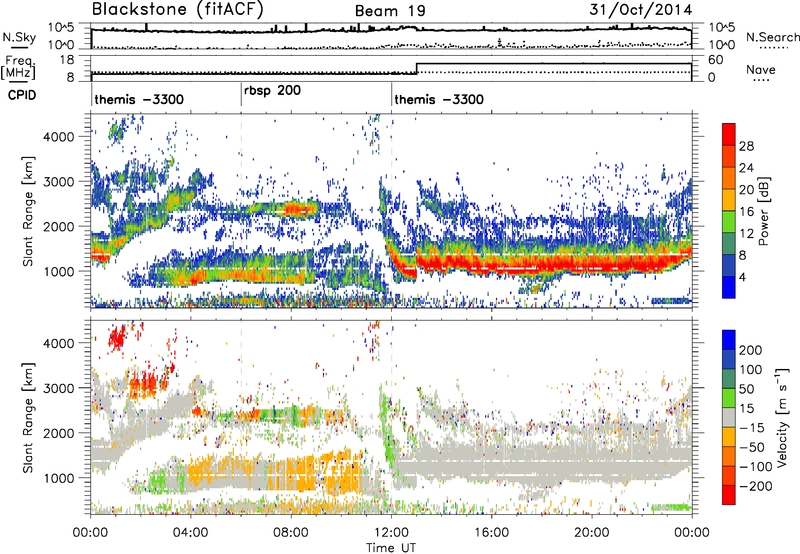800x554 pixels.
Task: Click the '3000' tick on the velocity panel
Action: pos(59,388)
